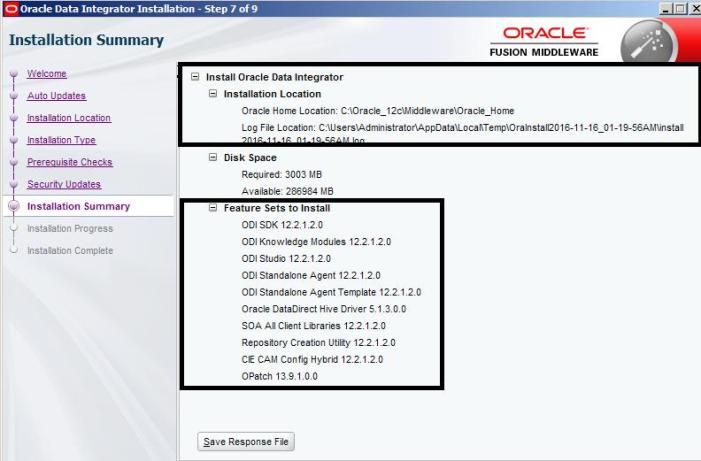Select the Required: 3003 MB row
Image resolution: width=701 pixels, height=461 pixels.
[282, 174]
